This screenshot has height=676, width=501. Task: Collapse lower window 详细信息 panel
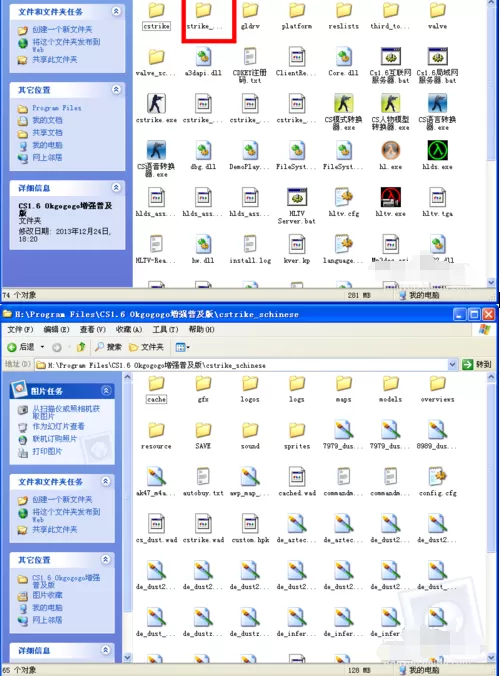tap(106, 650)
